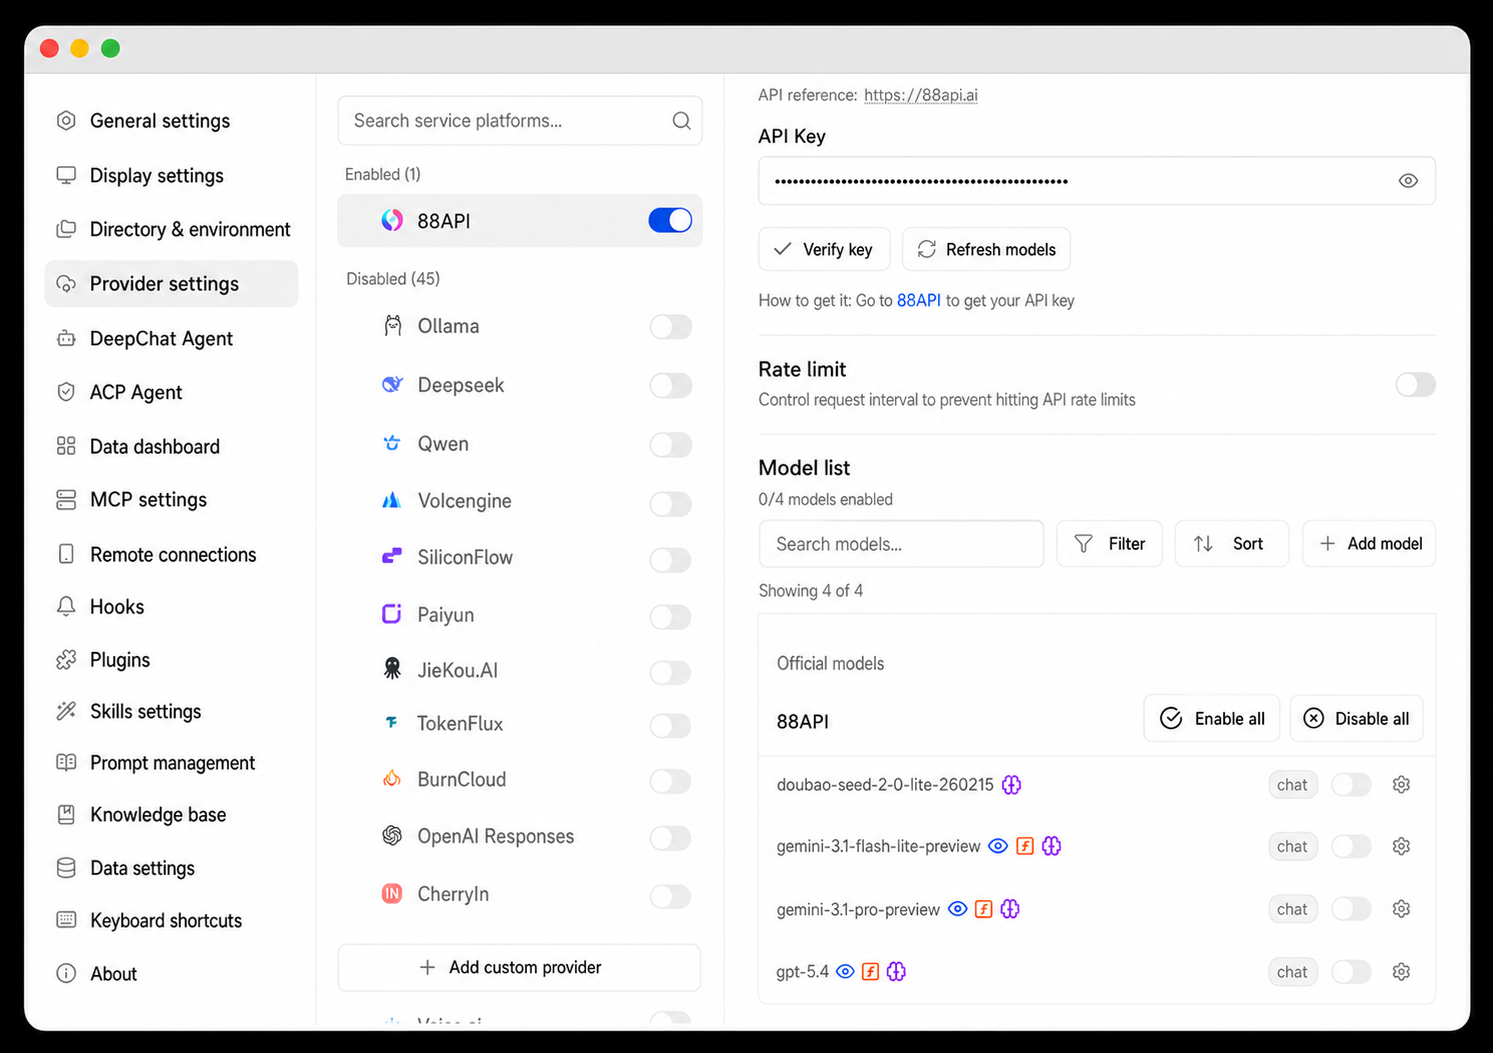The width and height of the screenshot is (1493, 1053).
Task: Click the vision eye icon beside gemini-3.1-pro-preview
Action: coord(957,909)
